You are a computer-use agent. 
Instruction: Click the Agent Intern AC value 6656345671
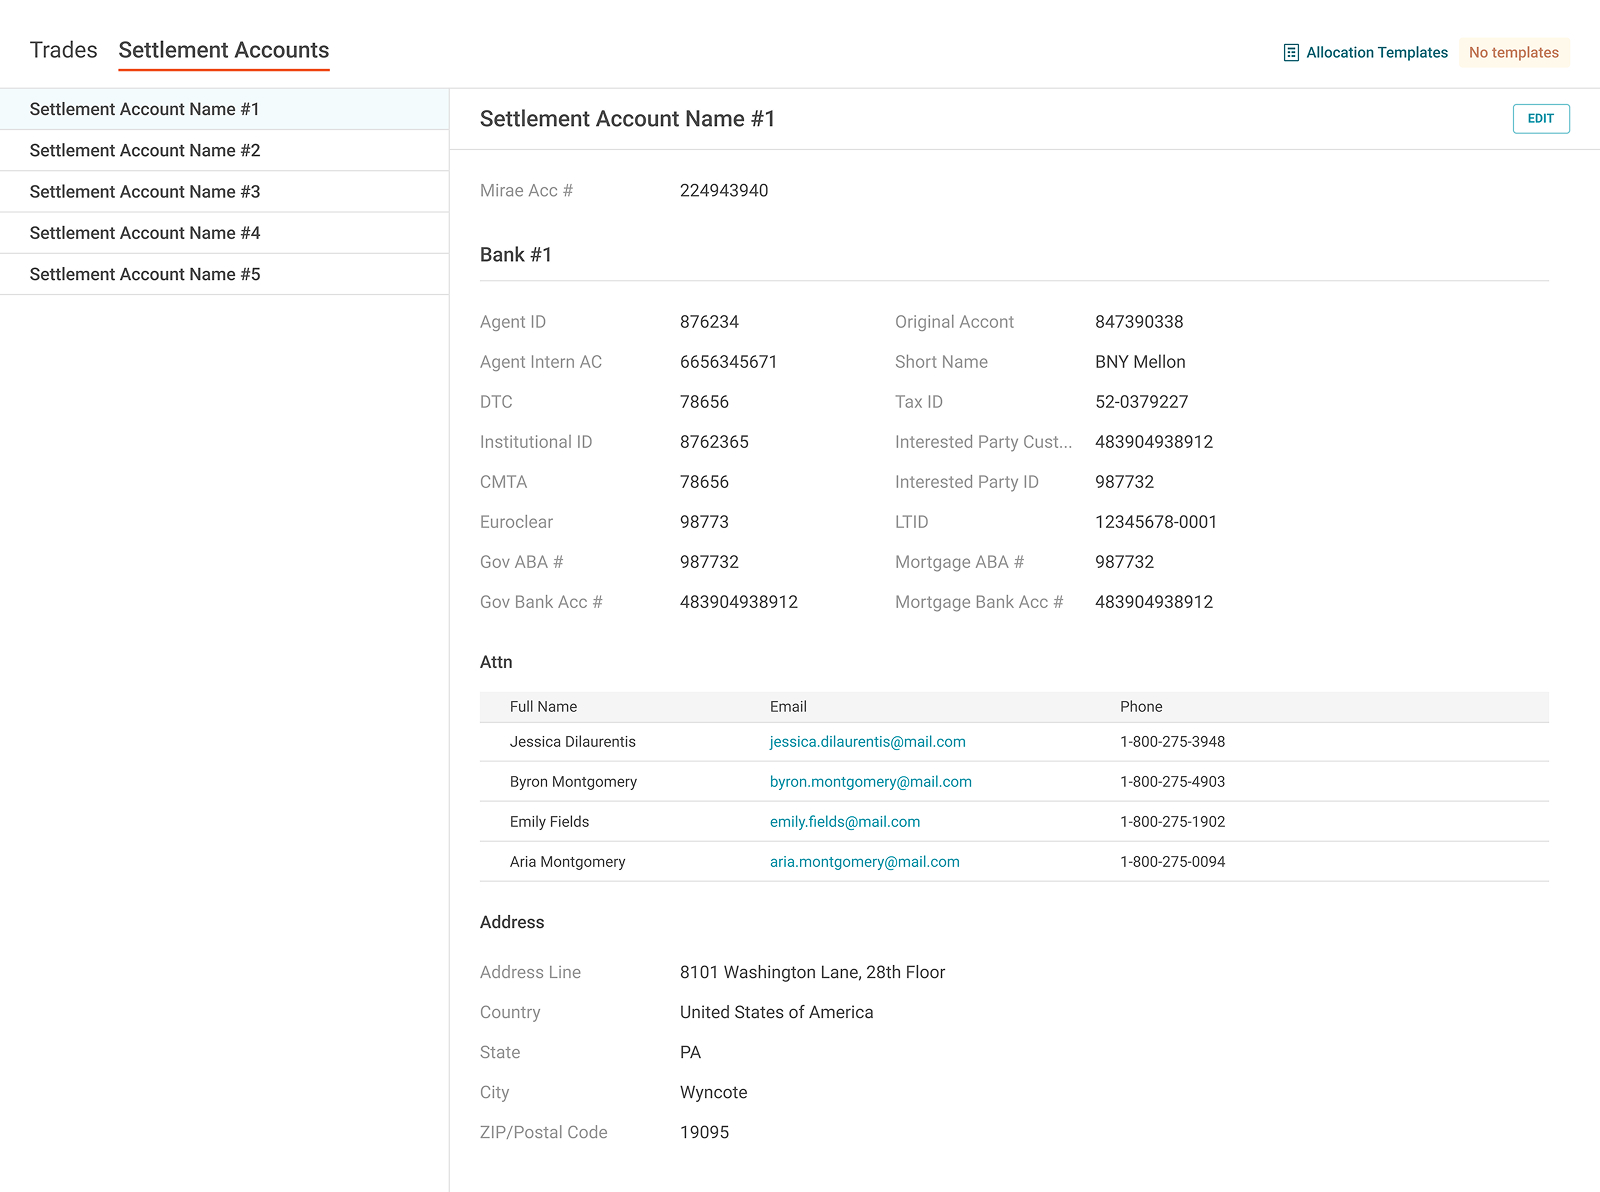click(x=729, y=362)
